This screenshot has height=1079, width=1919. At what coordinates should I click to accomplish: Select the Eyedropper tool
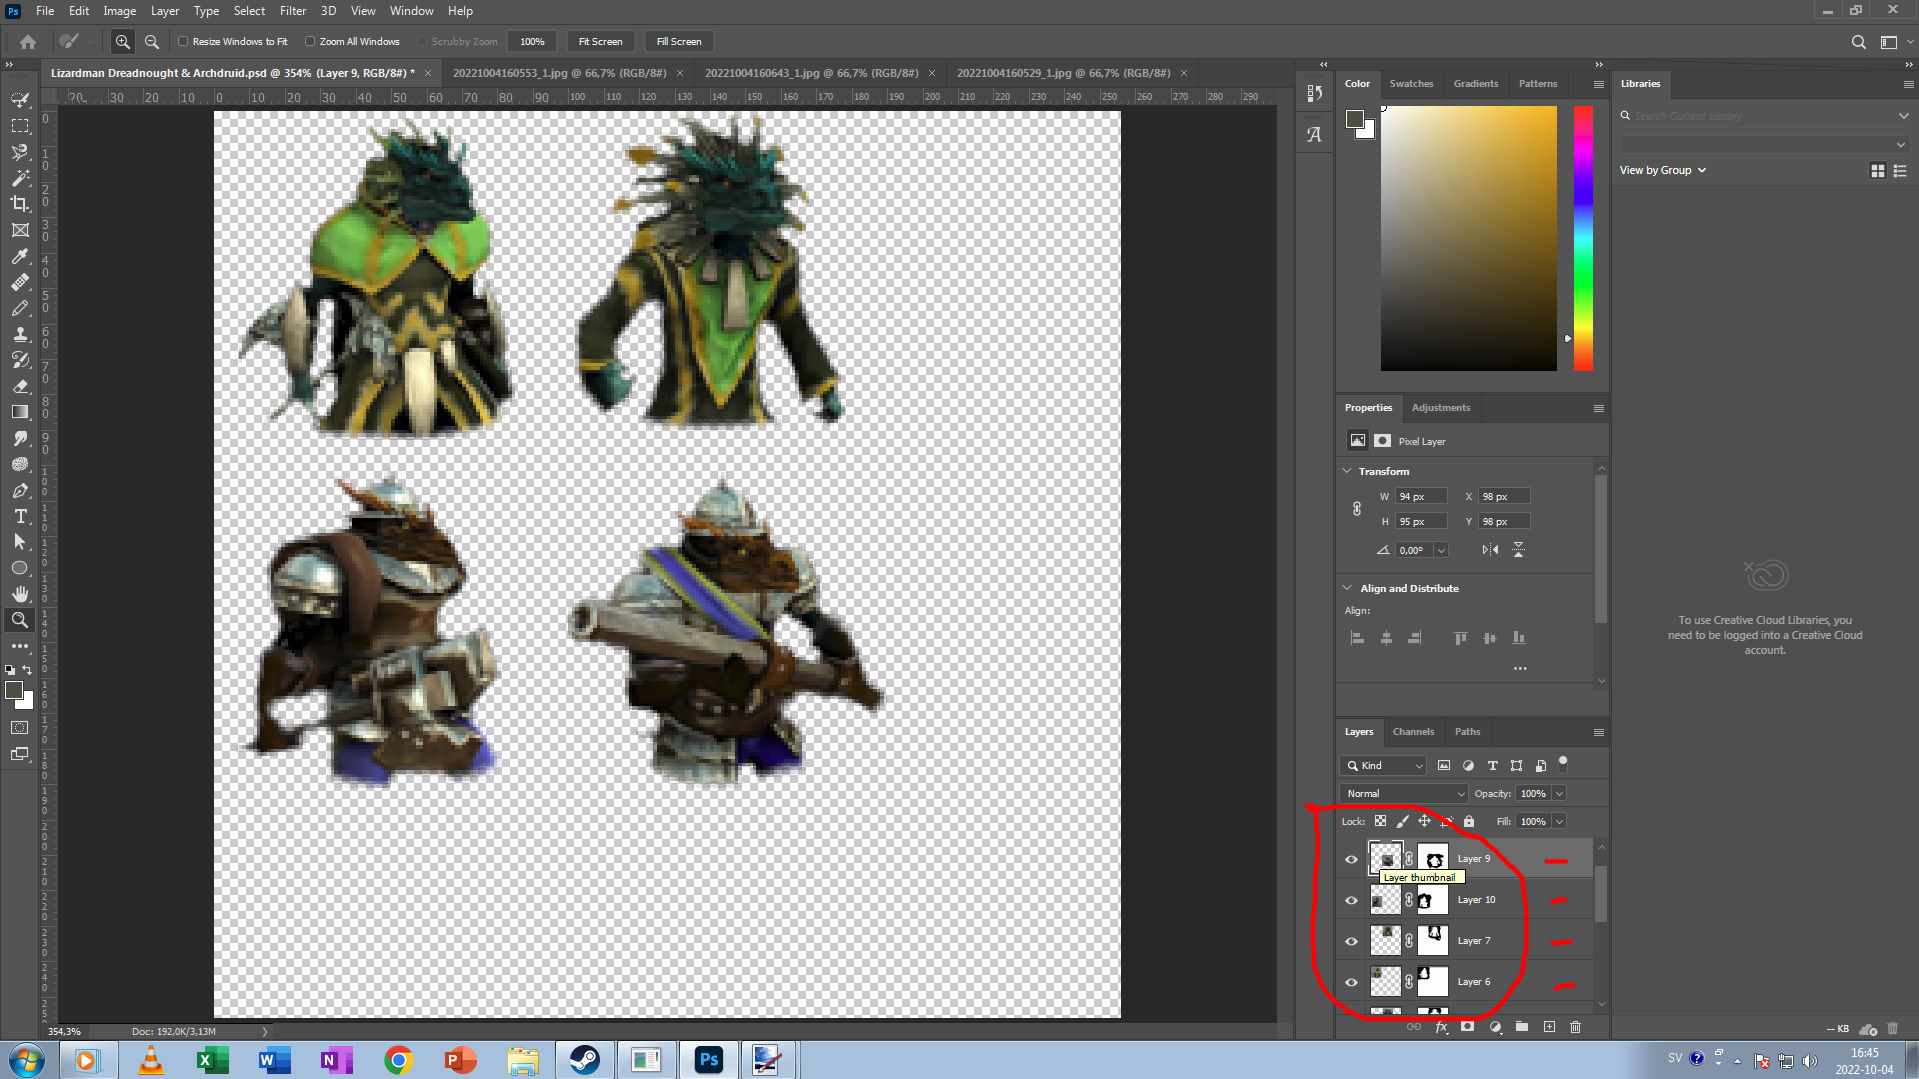point(20,257)
